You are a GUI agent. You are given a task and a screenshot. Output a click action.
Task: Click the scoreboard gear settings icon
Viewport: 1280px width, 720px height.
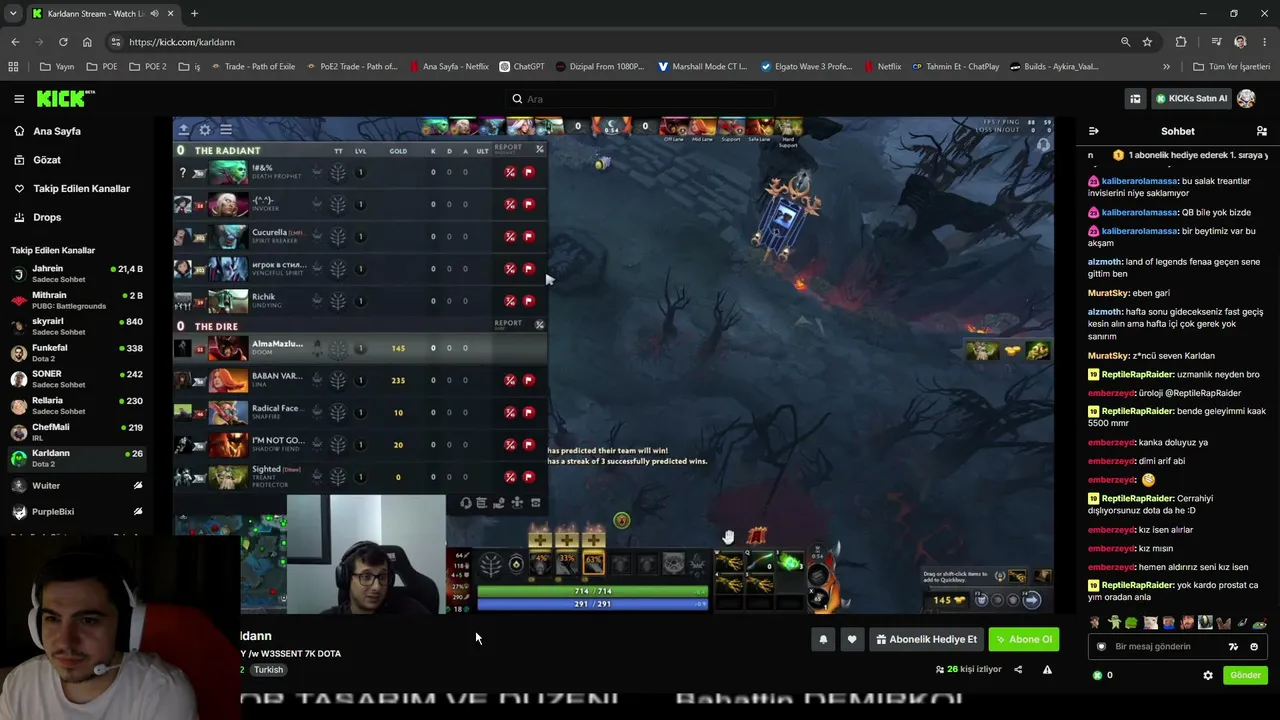205,130
